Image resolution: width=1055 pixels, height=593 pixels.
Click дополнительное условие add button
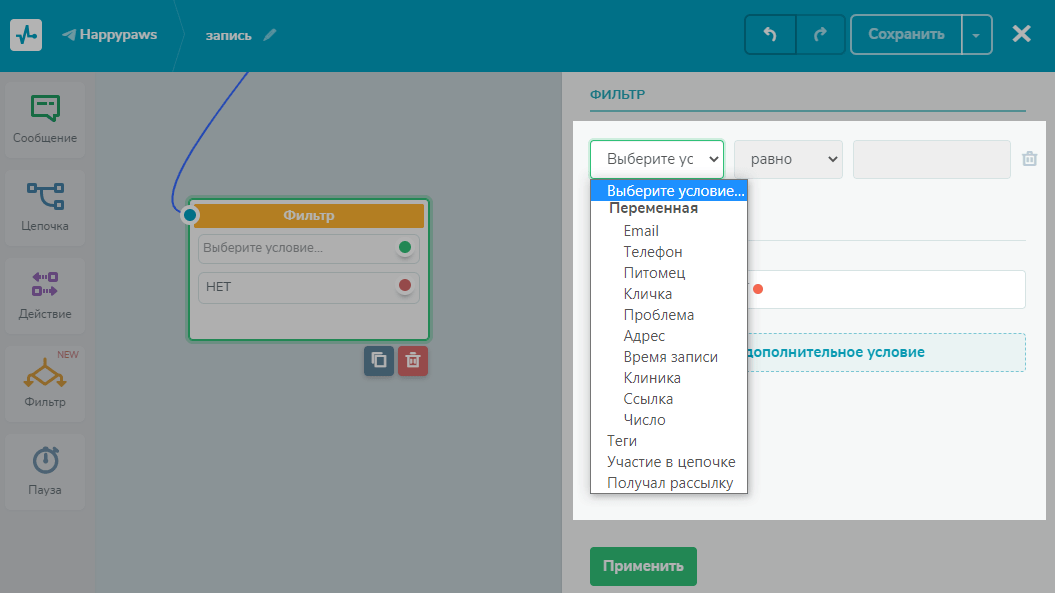coord(886,352)
